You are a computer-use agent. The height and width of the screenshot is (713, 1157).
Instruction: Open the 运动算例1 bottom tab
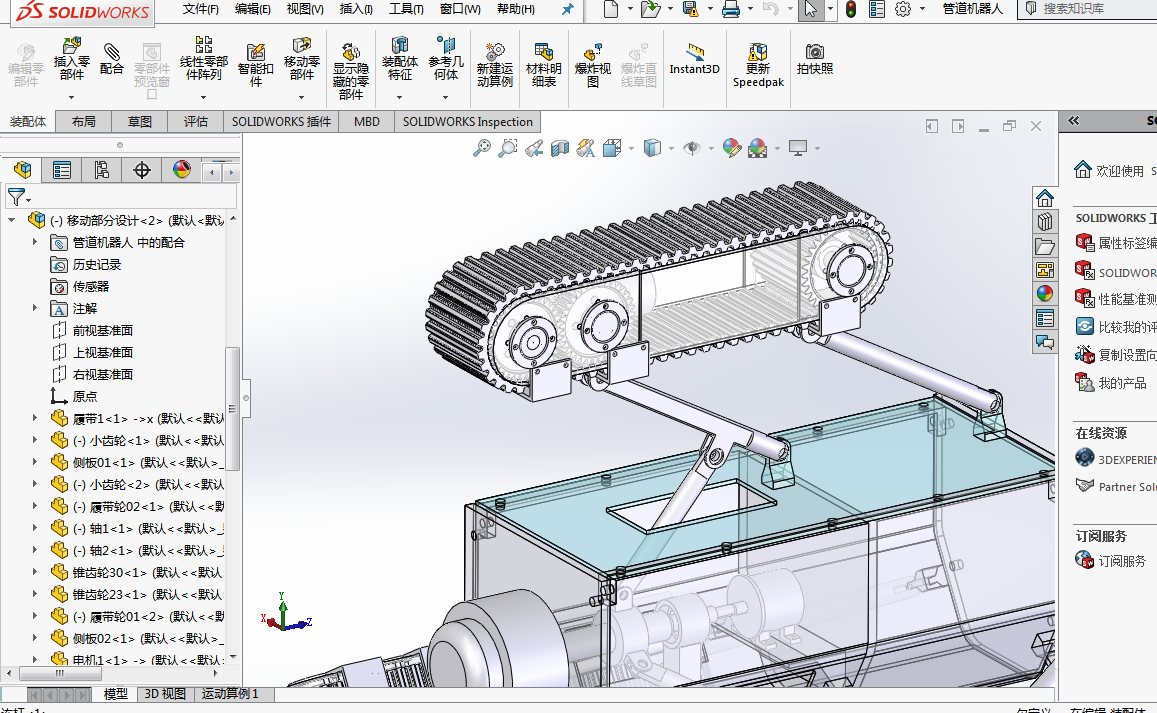[x=230, y=693]
